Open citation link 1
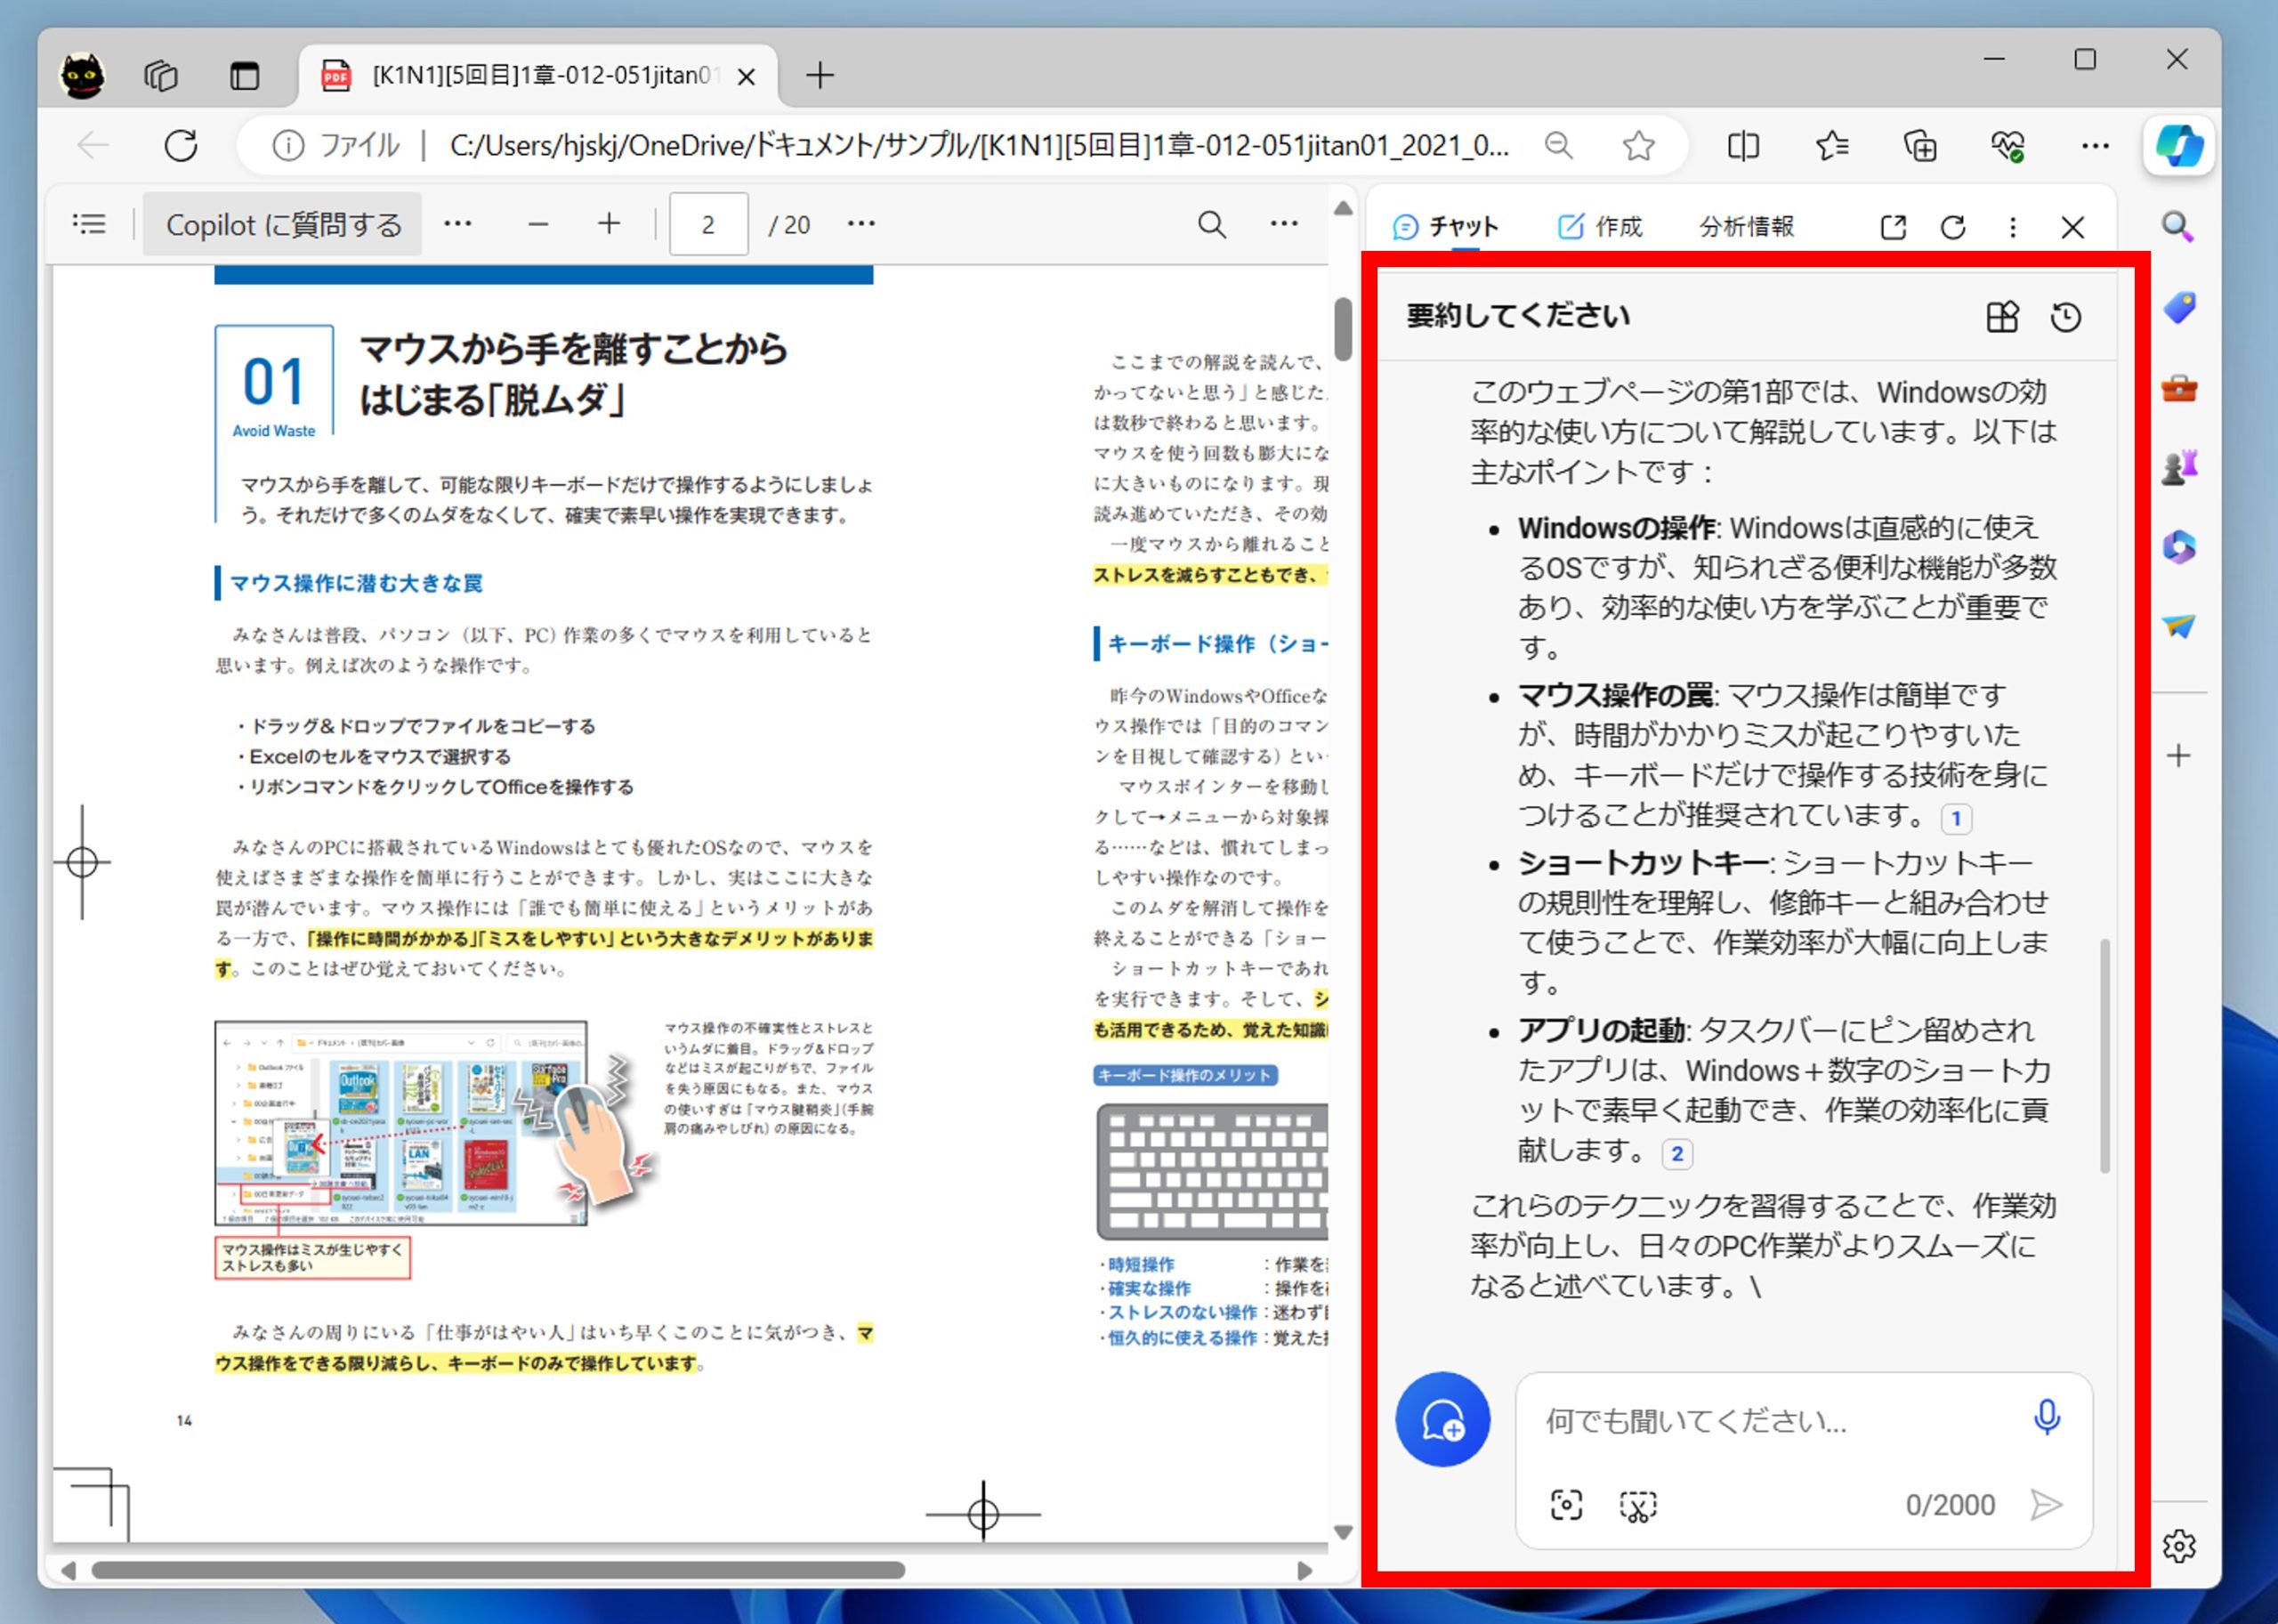 tap(1956, 818)
